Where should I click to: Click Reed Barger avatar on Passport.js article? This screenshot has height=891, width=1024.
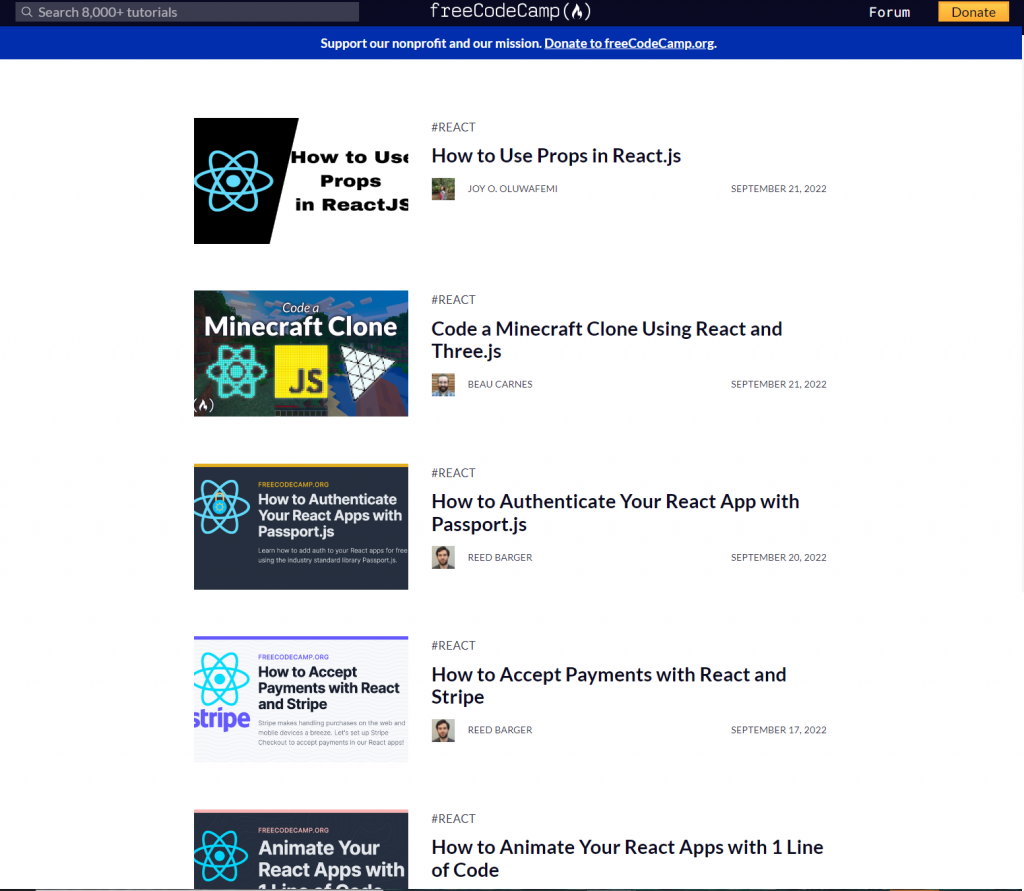point(443,557)
